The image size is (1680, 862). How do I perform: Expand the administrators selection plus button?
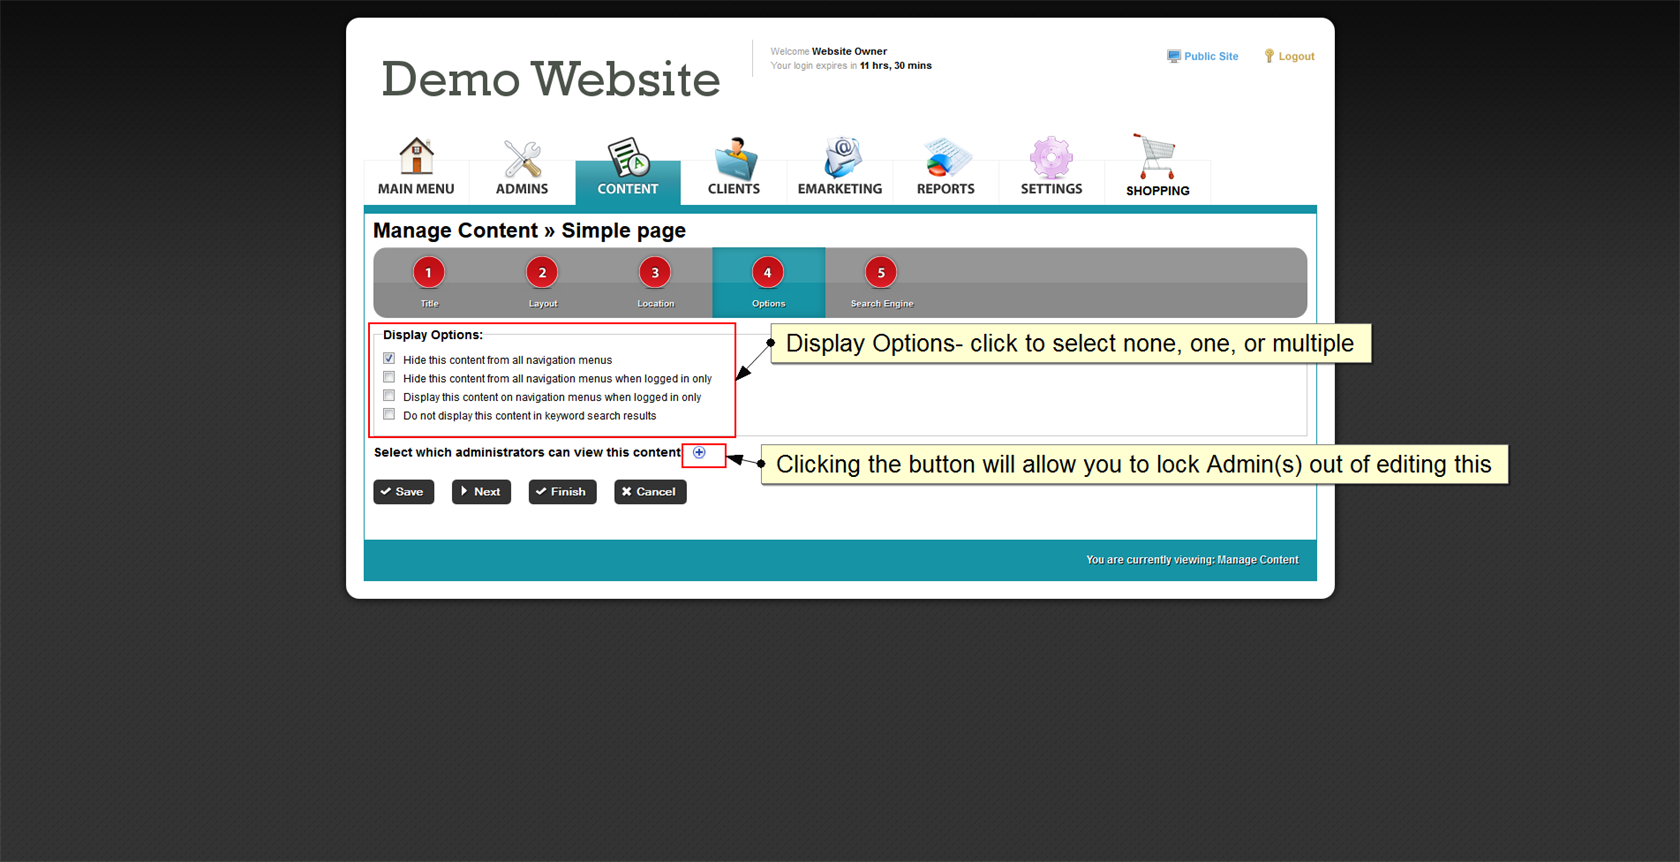pos(700,453)
